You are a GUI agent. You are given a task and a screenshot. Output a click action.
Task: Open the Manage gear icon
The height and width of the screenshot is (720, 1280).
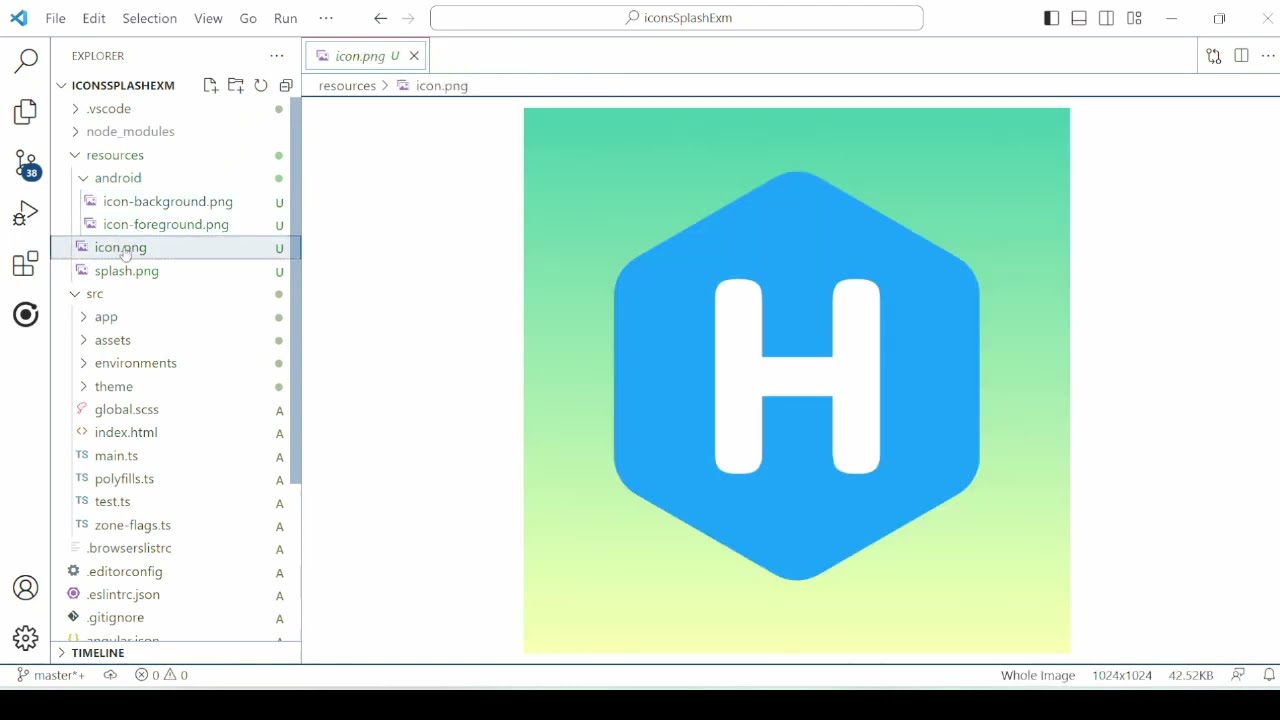coord(26,637)
